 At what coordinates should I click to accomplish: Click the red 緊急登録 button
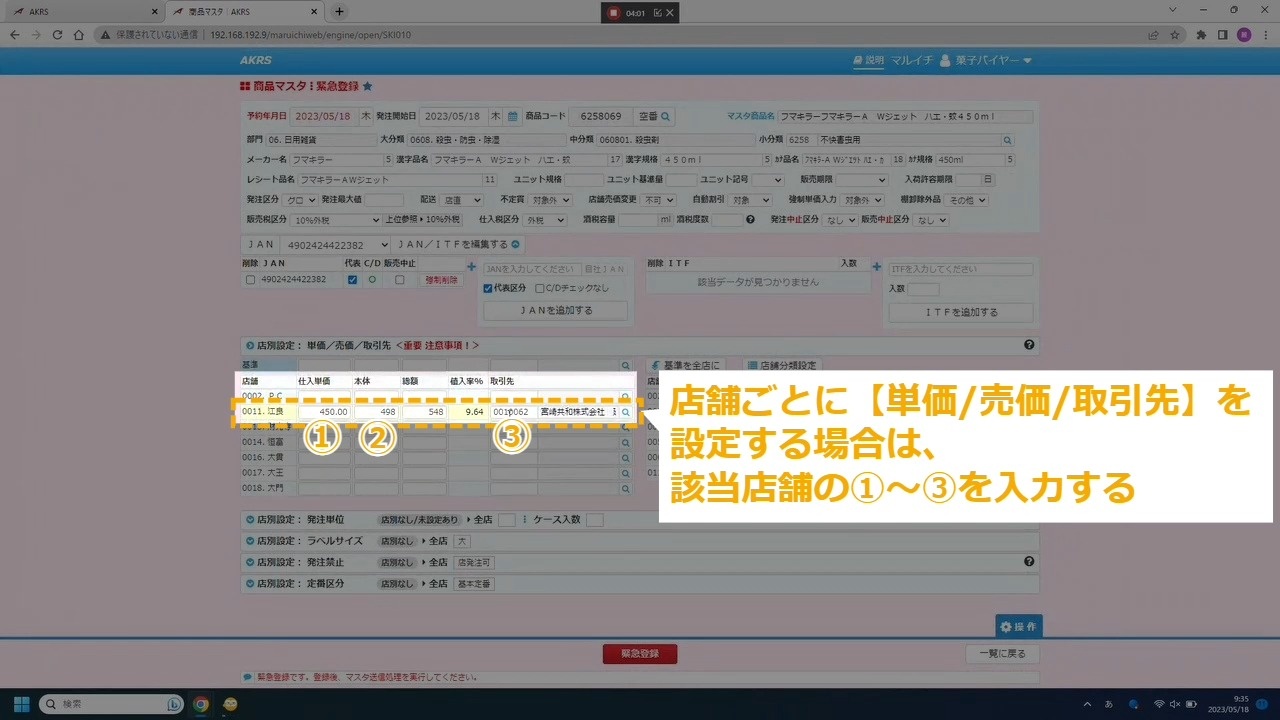click(x=639, y=654)
